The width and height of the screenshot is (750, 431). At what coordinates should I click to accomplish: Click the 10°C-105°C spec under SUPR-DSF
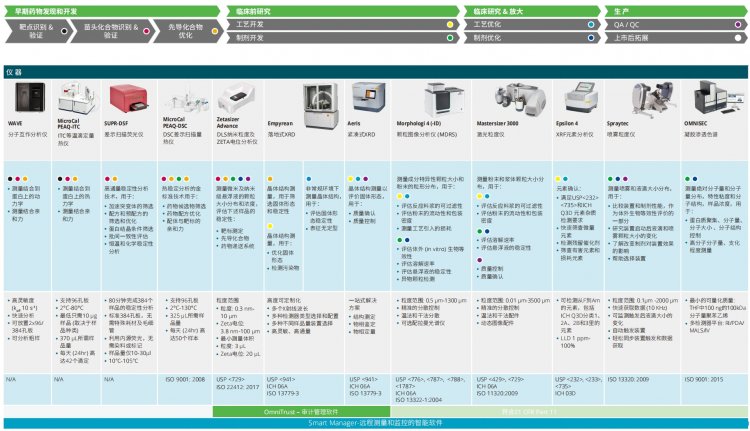coord(124,360)
